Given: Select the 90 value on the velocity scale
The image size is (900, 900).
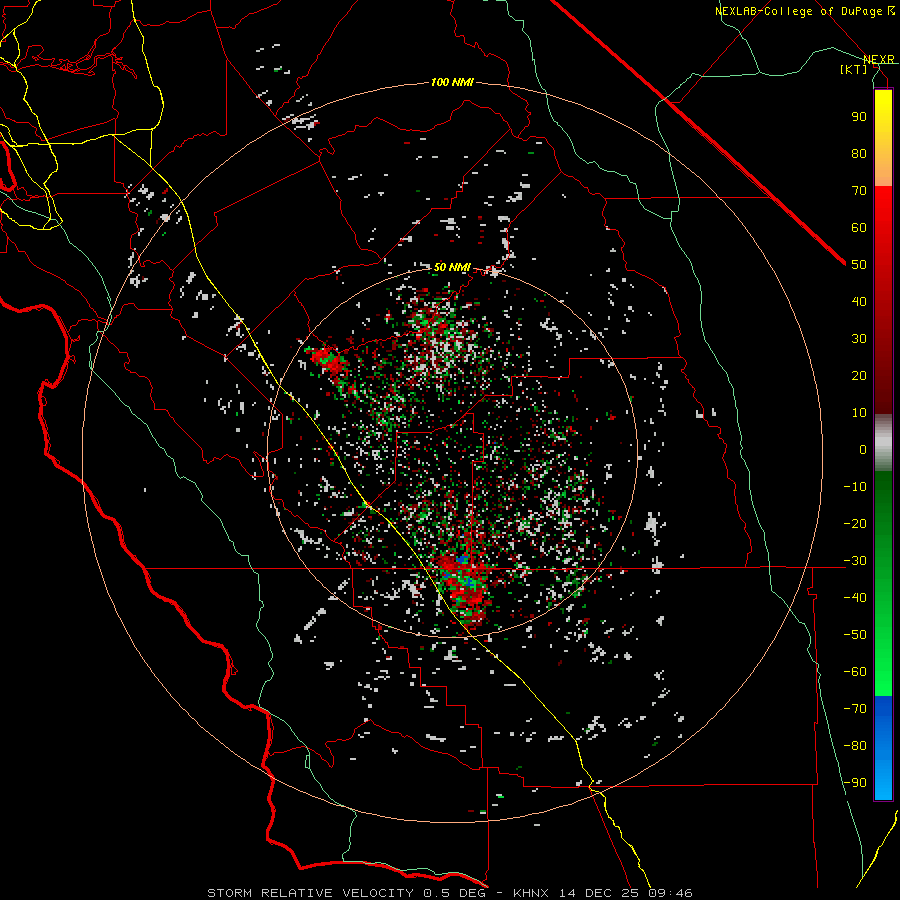Looking at the screenshot, I should (859, 117).
